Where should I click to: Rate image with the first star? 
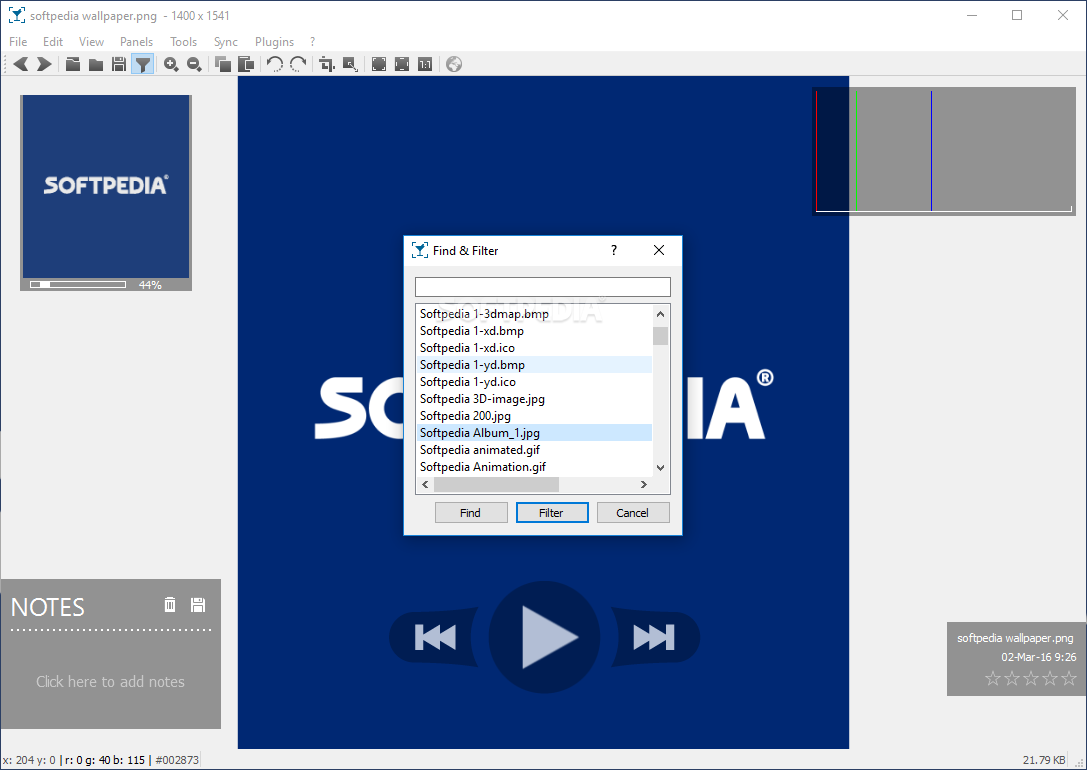pos(993,678)
